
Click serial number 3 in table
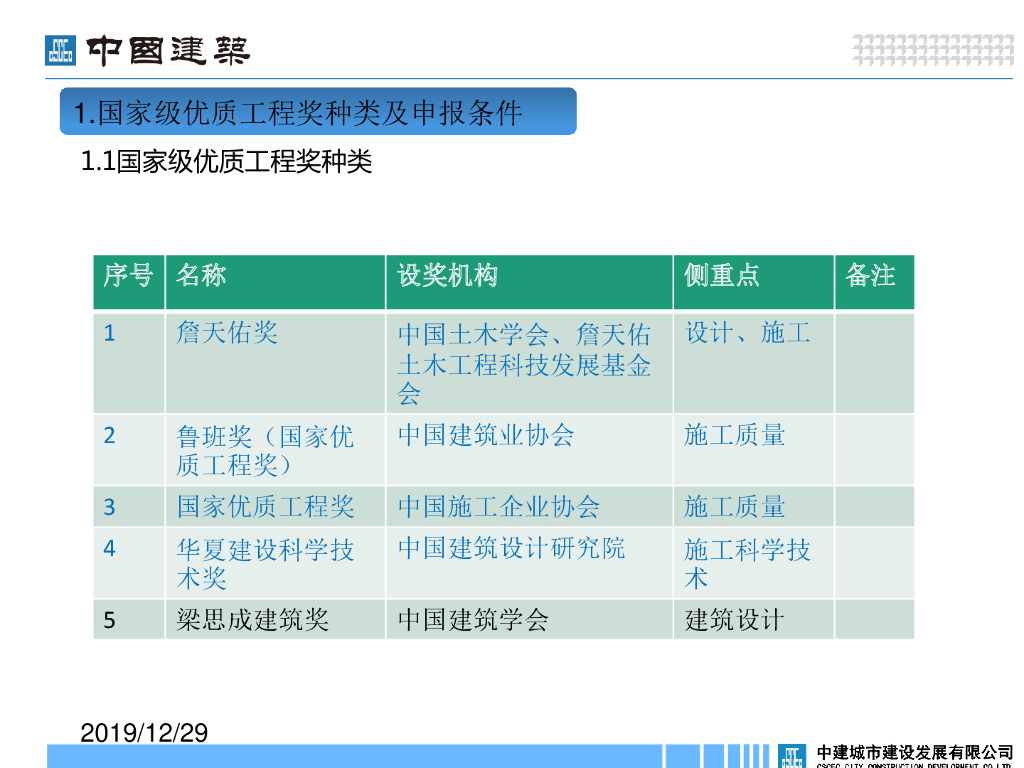(x=110, y=507)
